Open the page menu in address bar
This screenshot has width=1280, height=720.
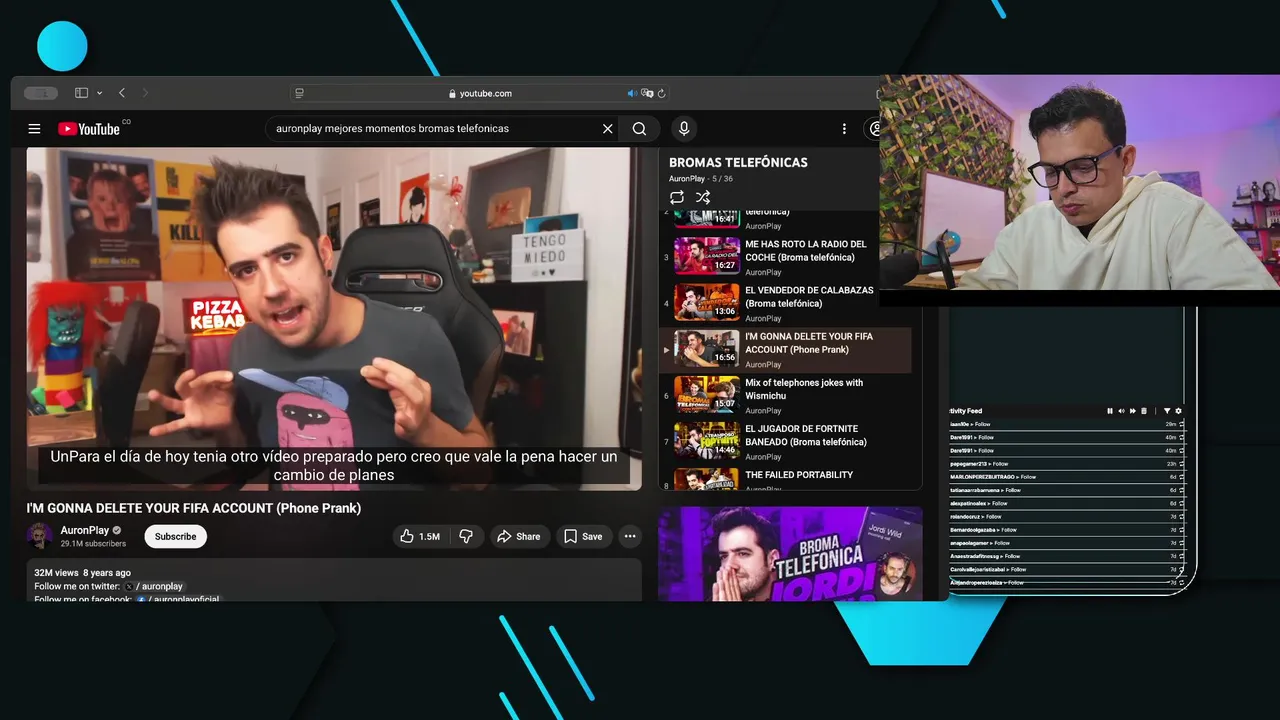point(299,93)
